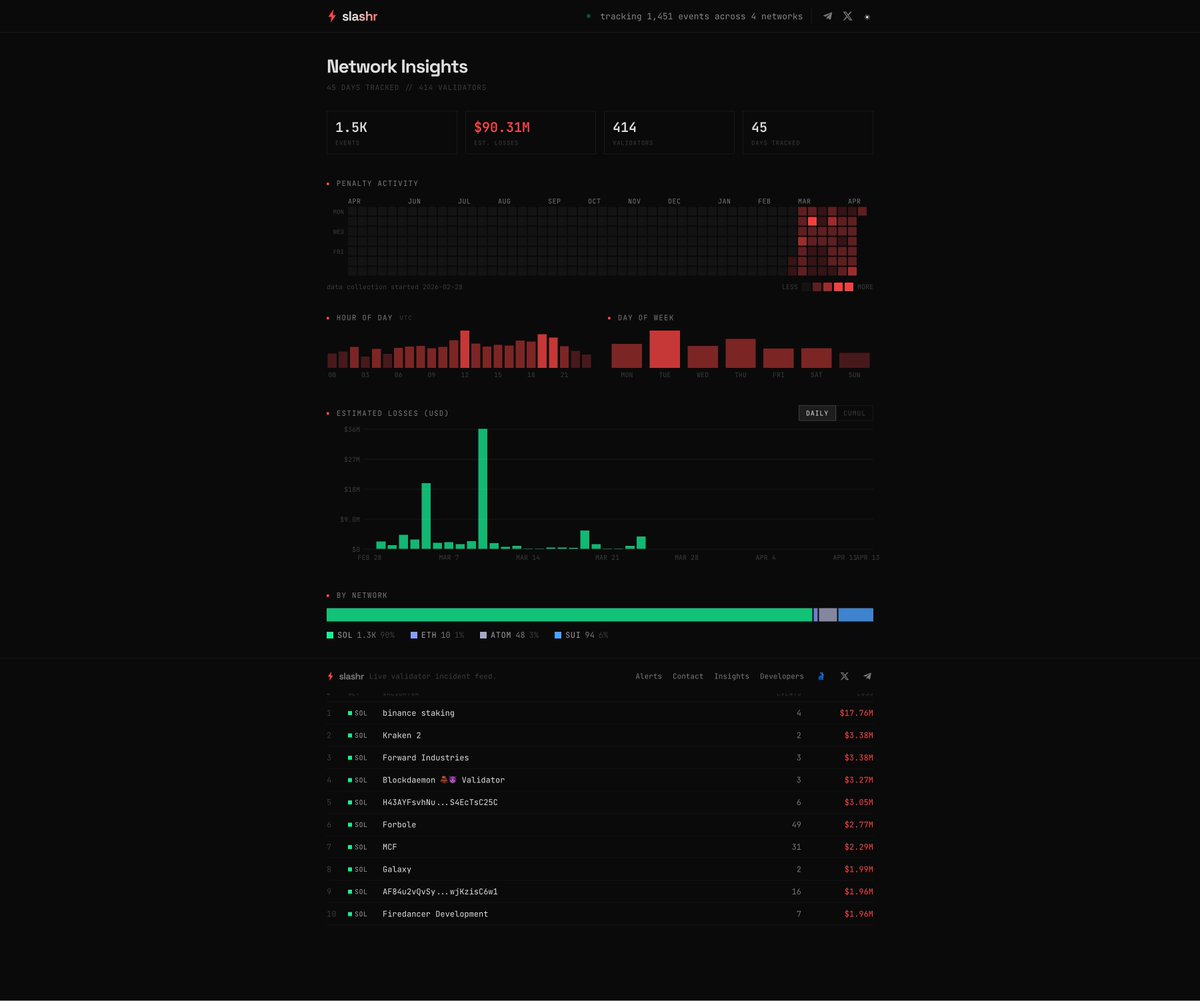
Task: Click the 414 validators stat card
Action: tap(669, 132)
